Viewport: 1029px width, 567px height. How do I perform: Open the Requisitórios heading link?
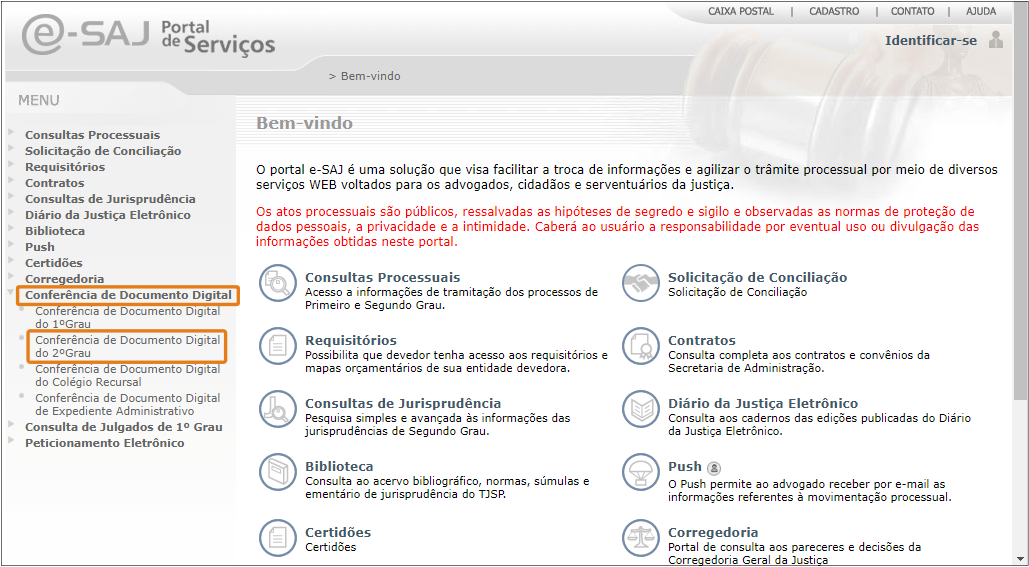coord(351,341)
